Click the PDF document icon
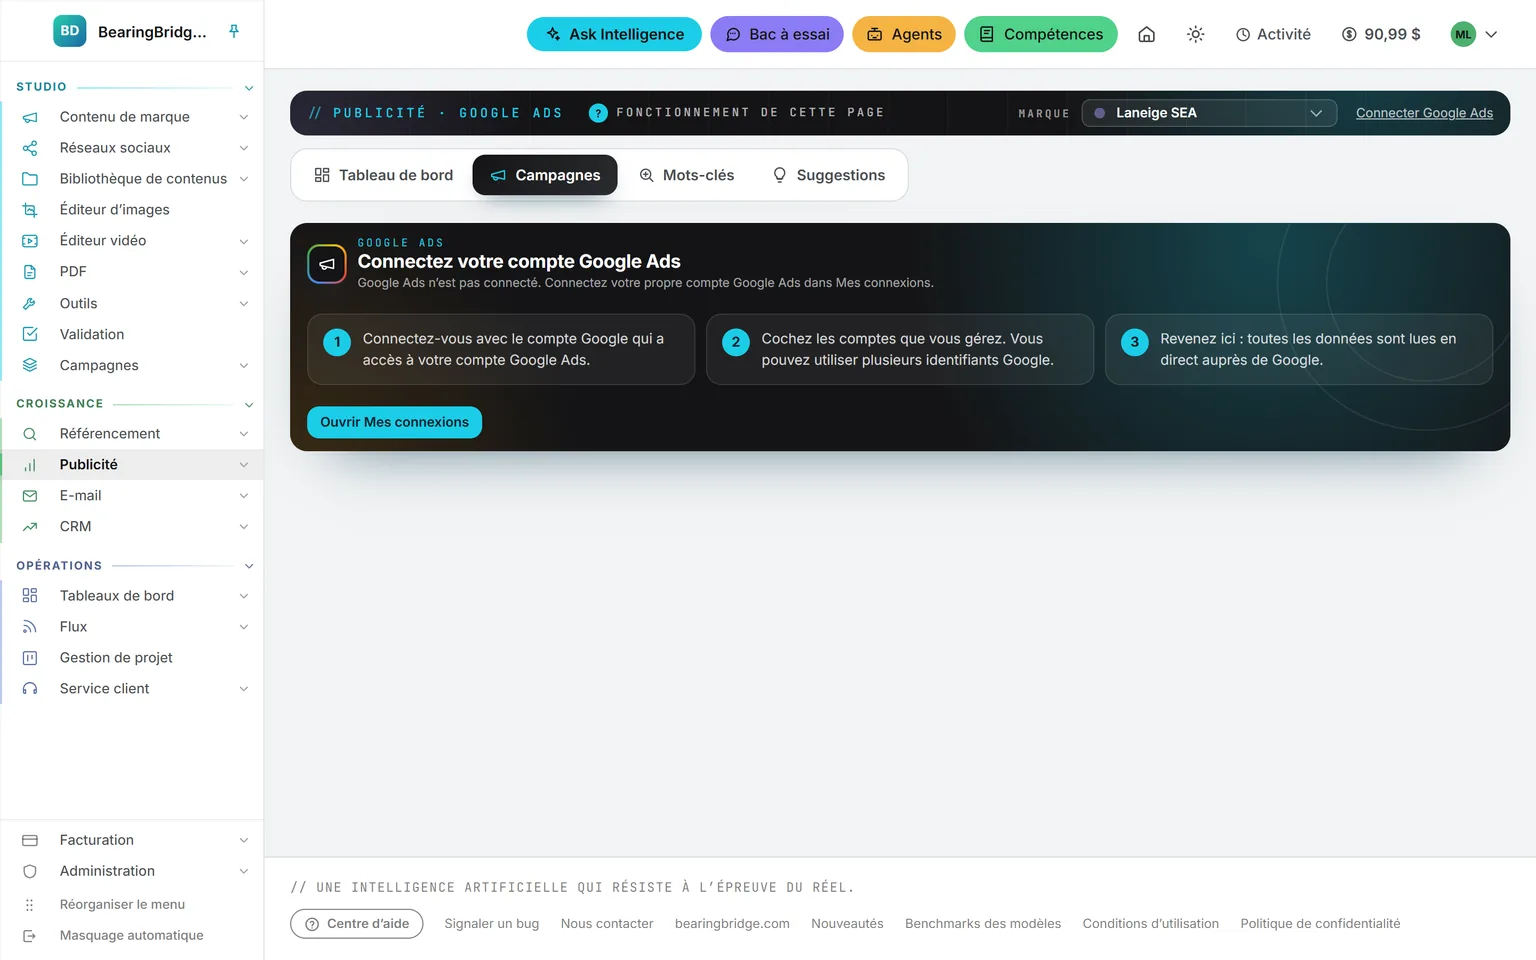Image resolution: width=1536 pixels, height=960 pixels. click(x=30, y=272)
